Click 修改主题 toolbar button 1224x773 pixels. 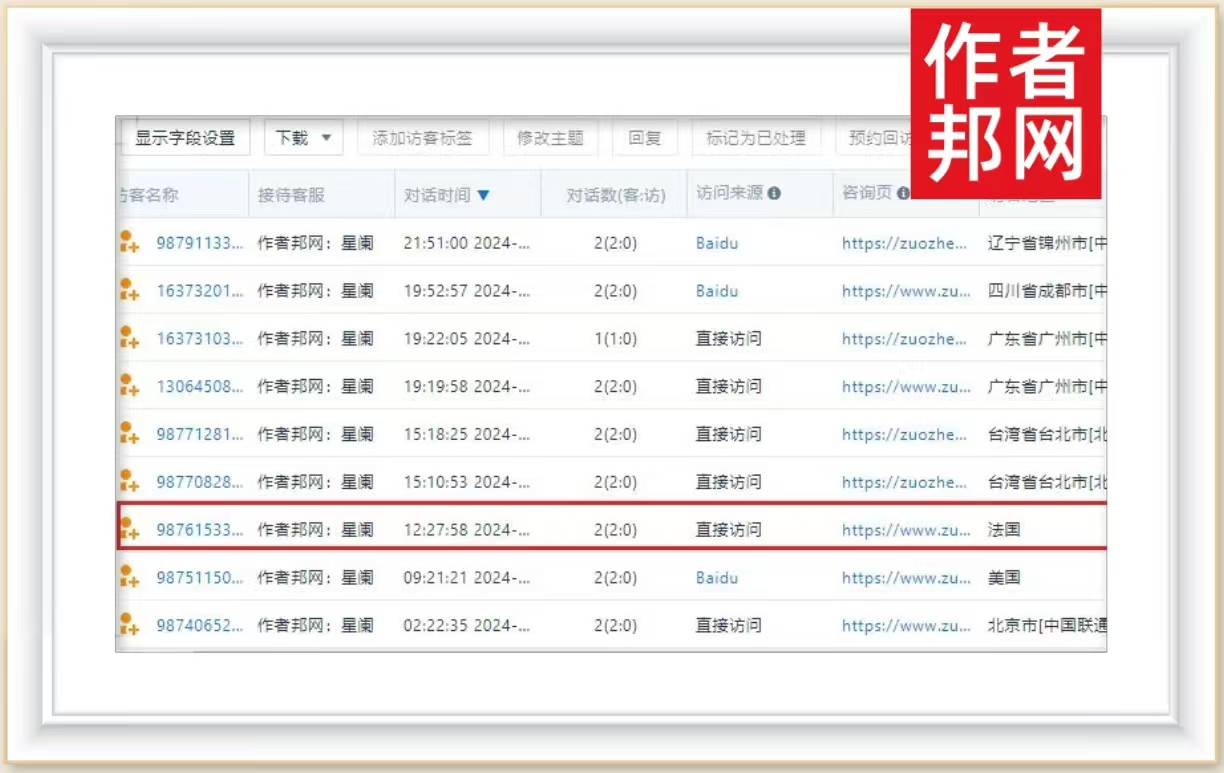550,138
